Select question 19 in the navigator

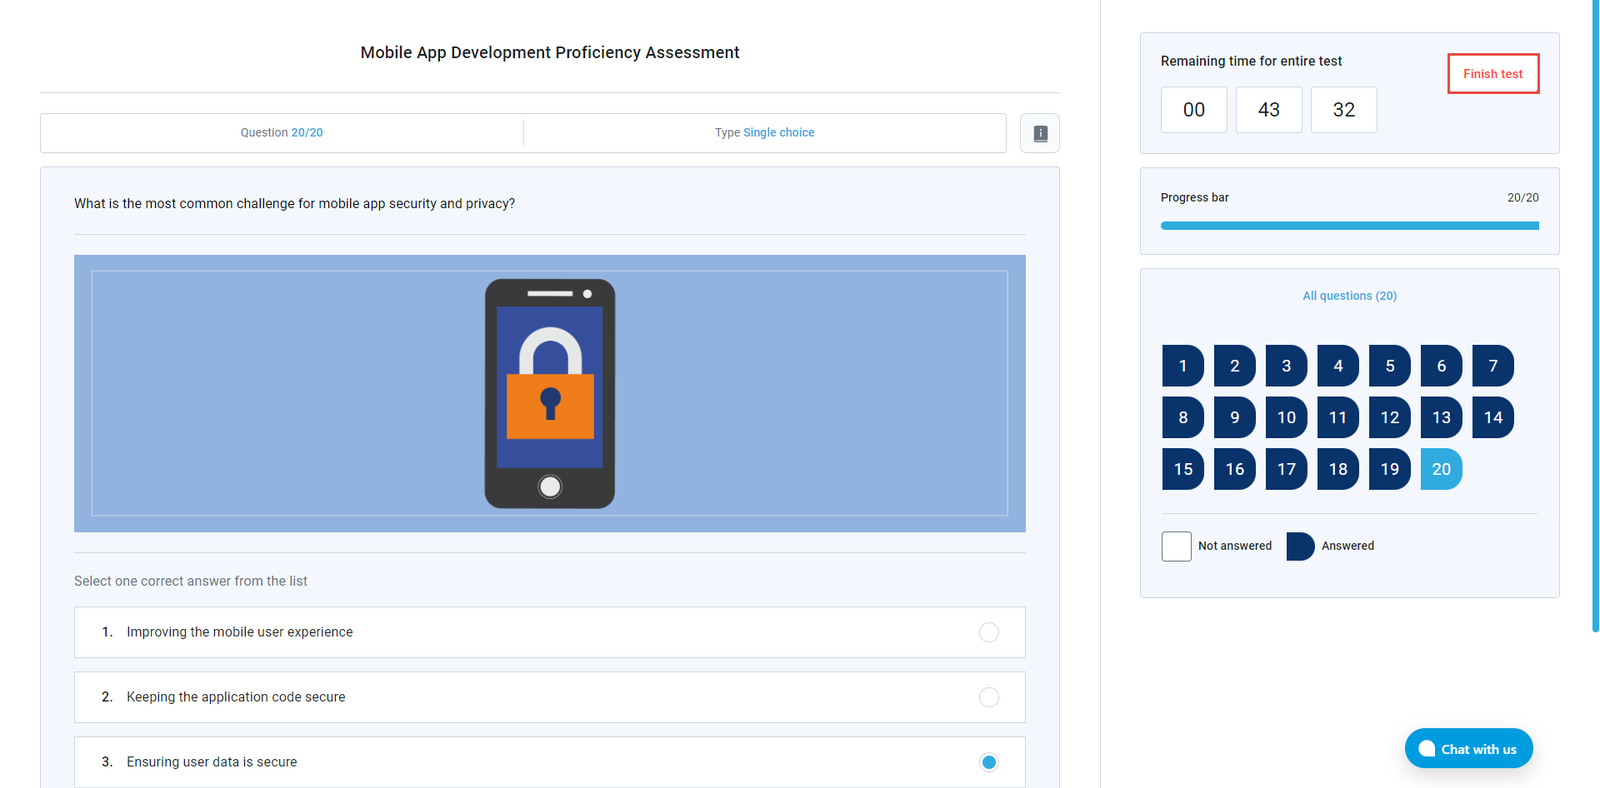point(1389,469)
